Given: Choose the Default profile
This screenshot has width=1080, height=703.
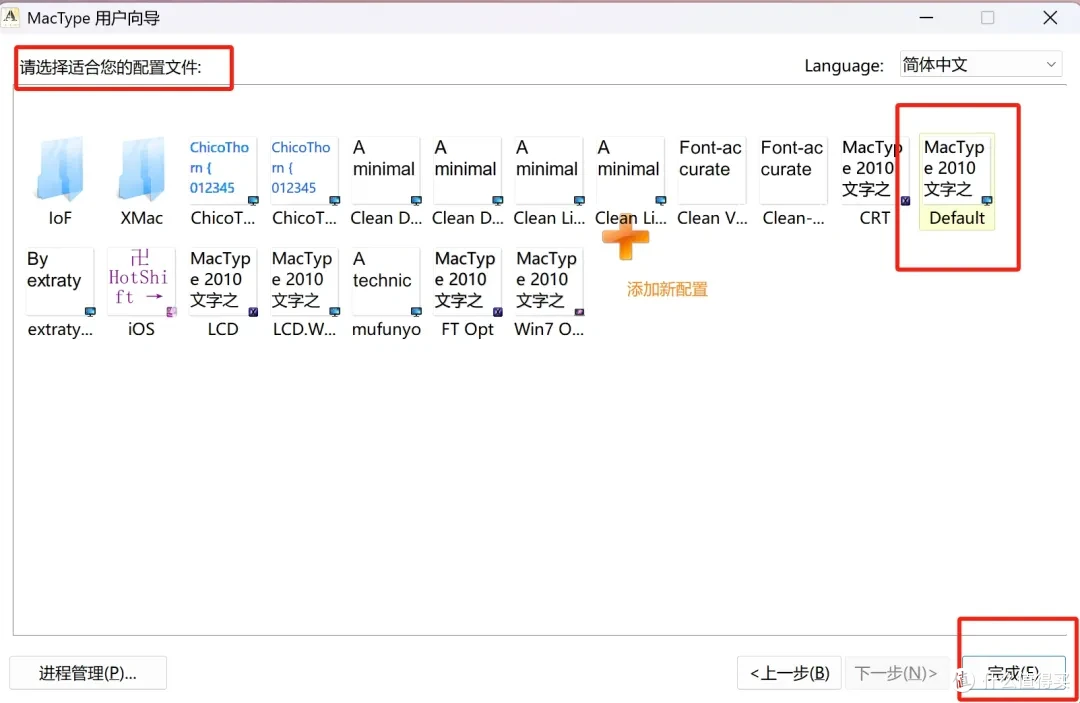Looking at the screenshot, I should (x=957, y=182).
